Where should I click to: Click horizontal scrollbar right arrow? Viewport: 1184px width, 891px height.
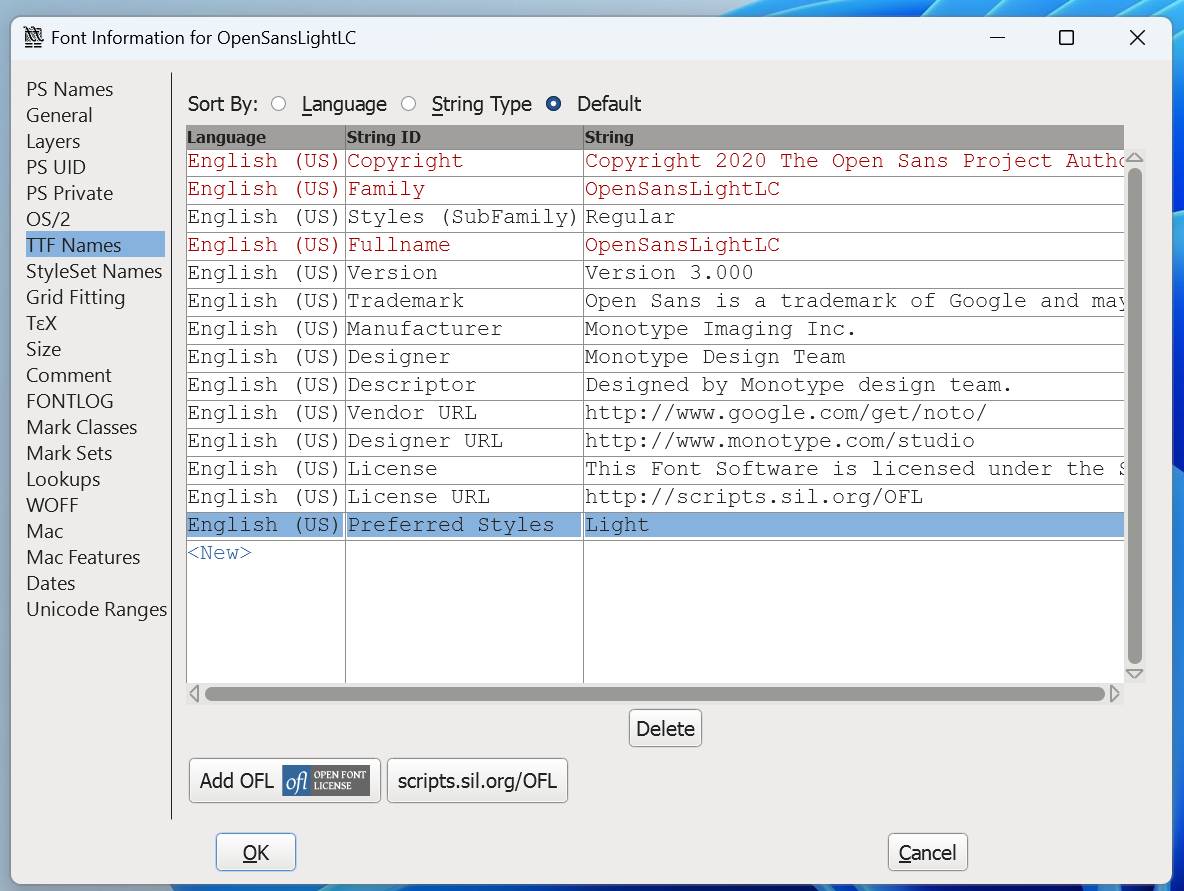pos(1115,694)
